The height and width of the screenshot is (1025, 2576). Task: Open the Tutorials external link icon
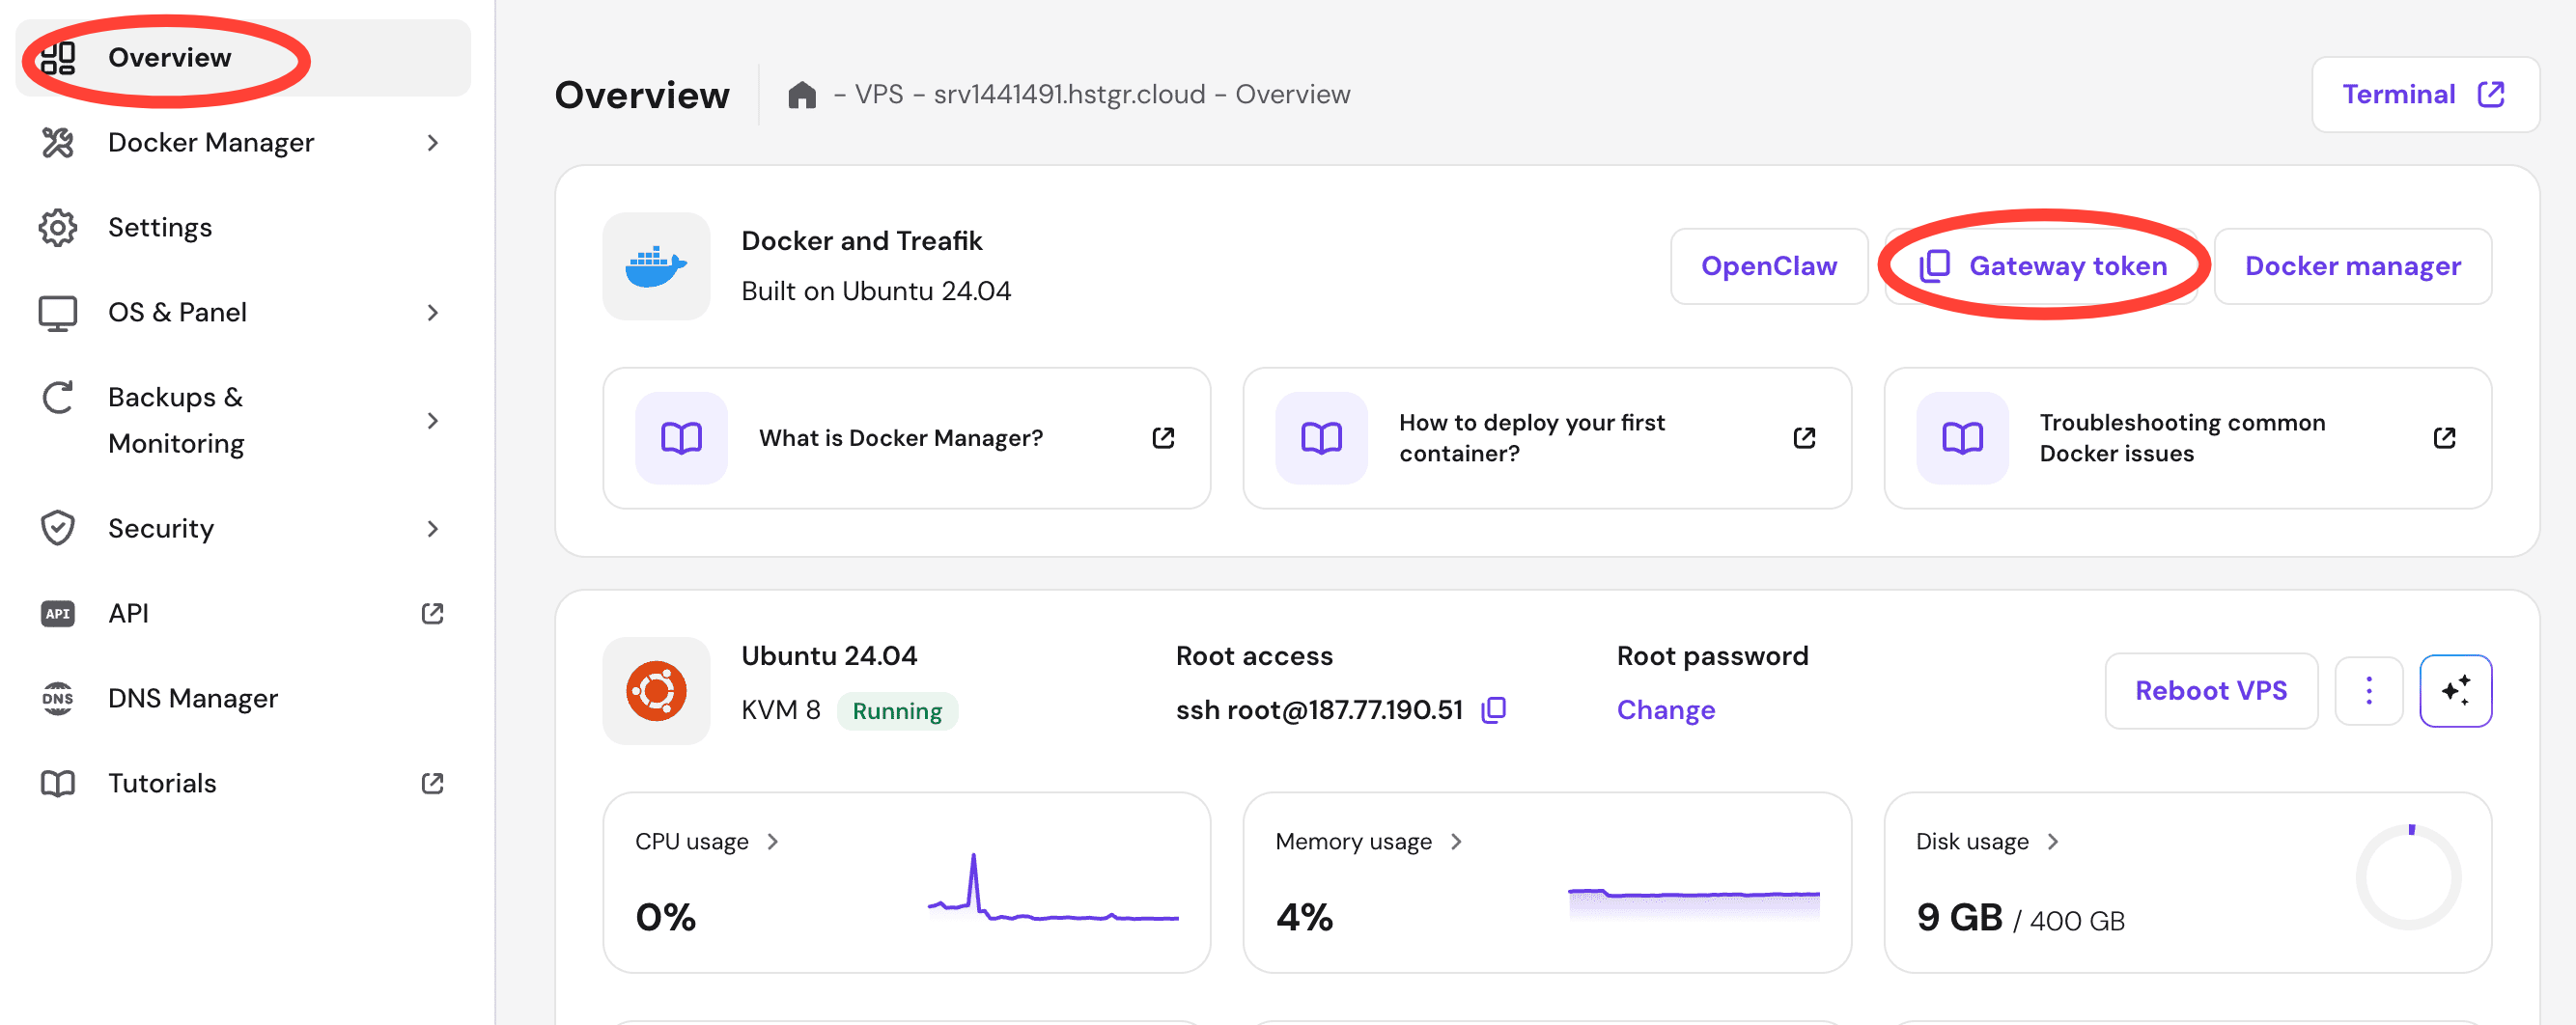[x=433, y=783]
